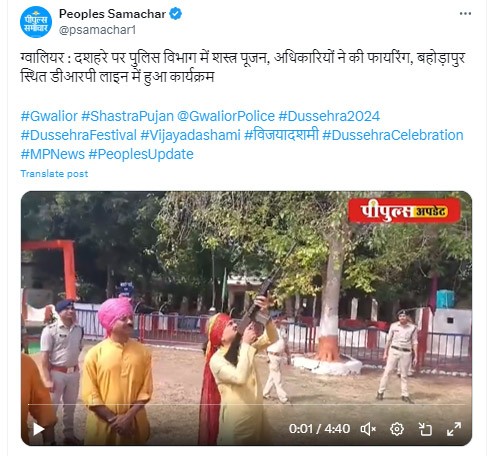
Task: Open the @psamachar1 handle
Action: [97, 30]
